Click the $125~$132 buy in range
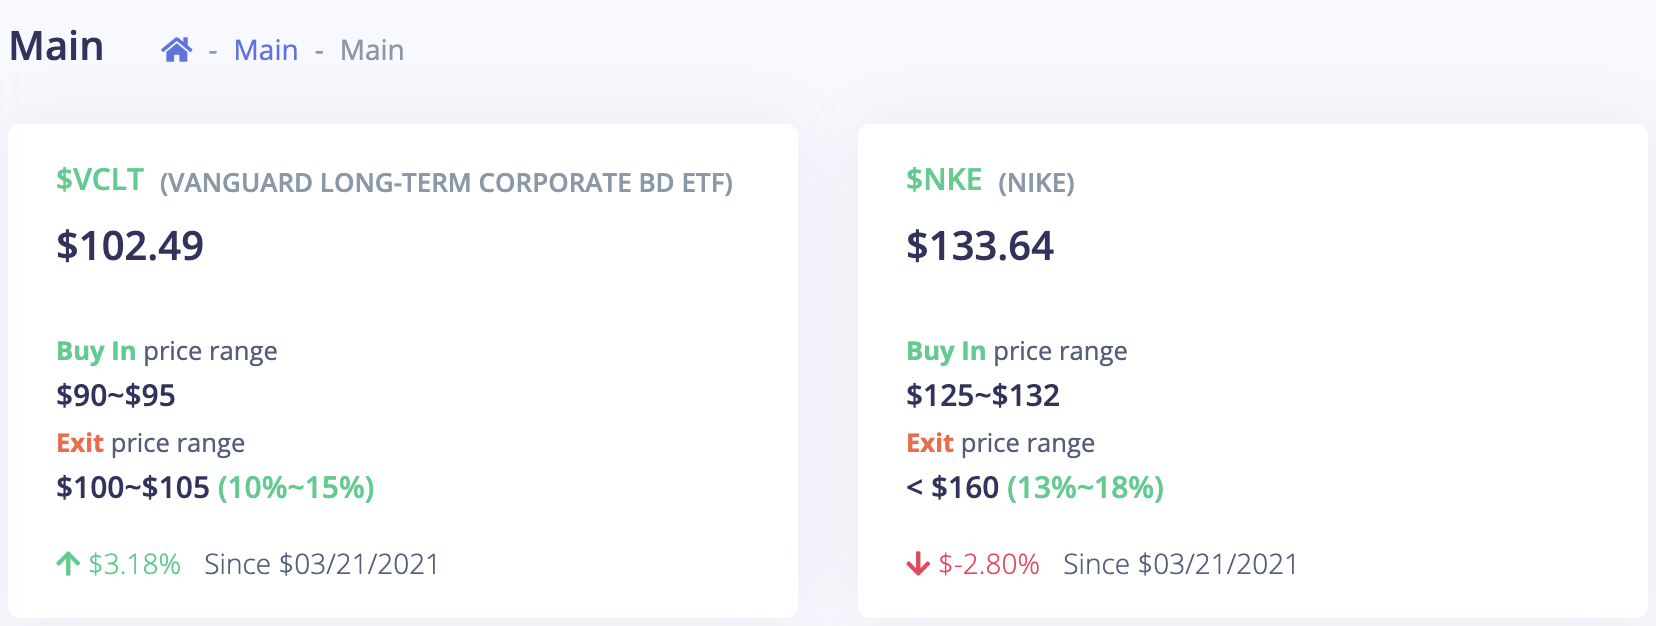1656x626 pixels. tap(983, 396)
